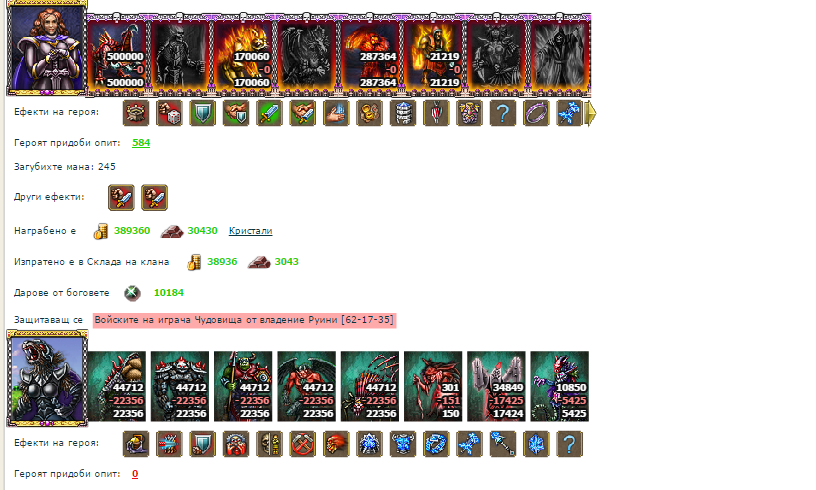Select the green sword effect icon
The height and width of the screenshot is (490, 816).
[x=269, y=113]
